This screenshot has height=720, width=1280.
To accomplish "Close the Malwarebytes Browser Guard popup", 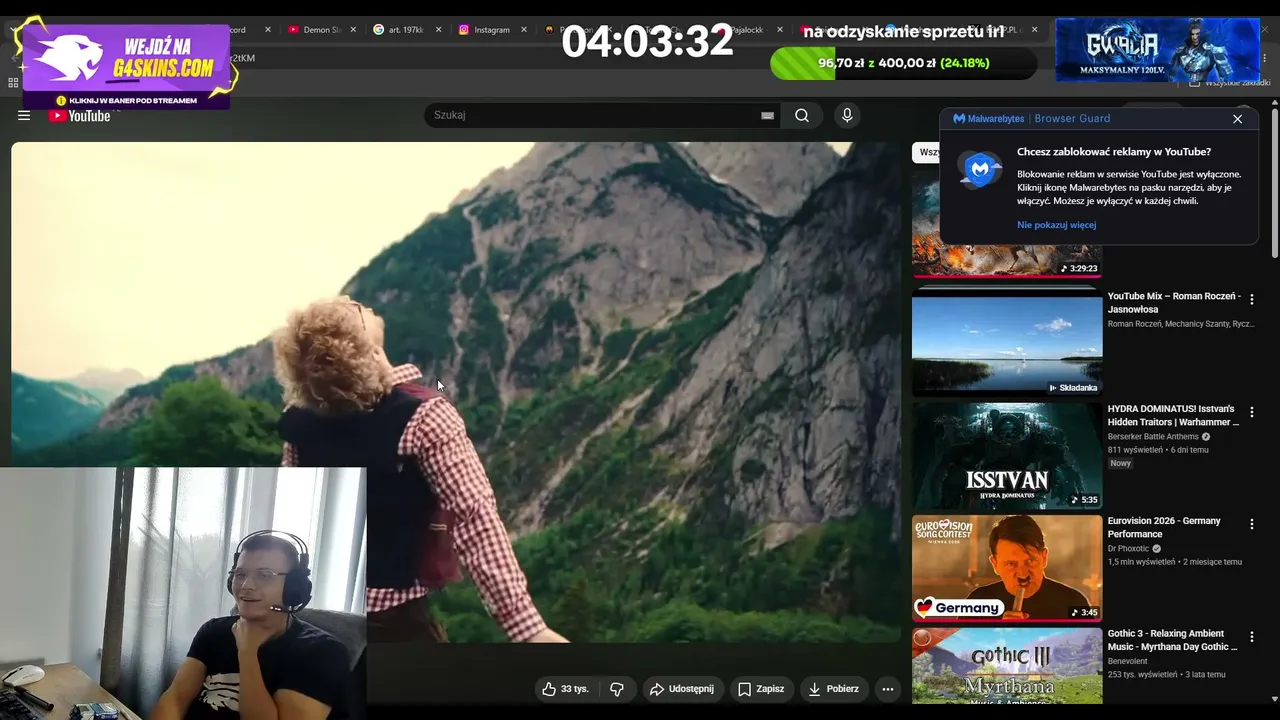I will (x=1237, y=118).
